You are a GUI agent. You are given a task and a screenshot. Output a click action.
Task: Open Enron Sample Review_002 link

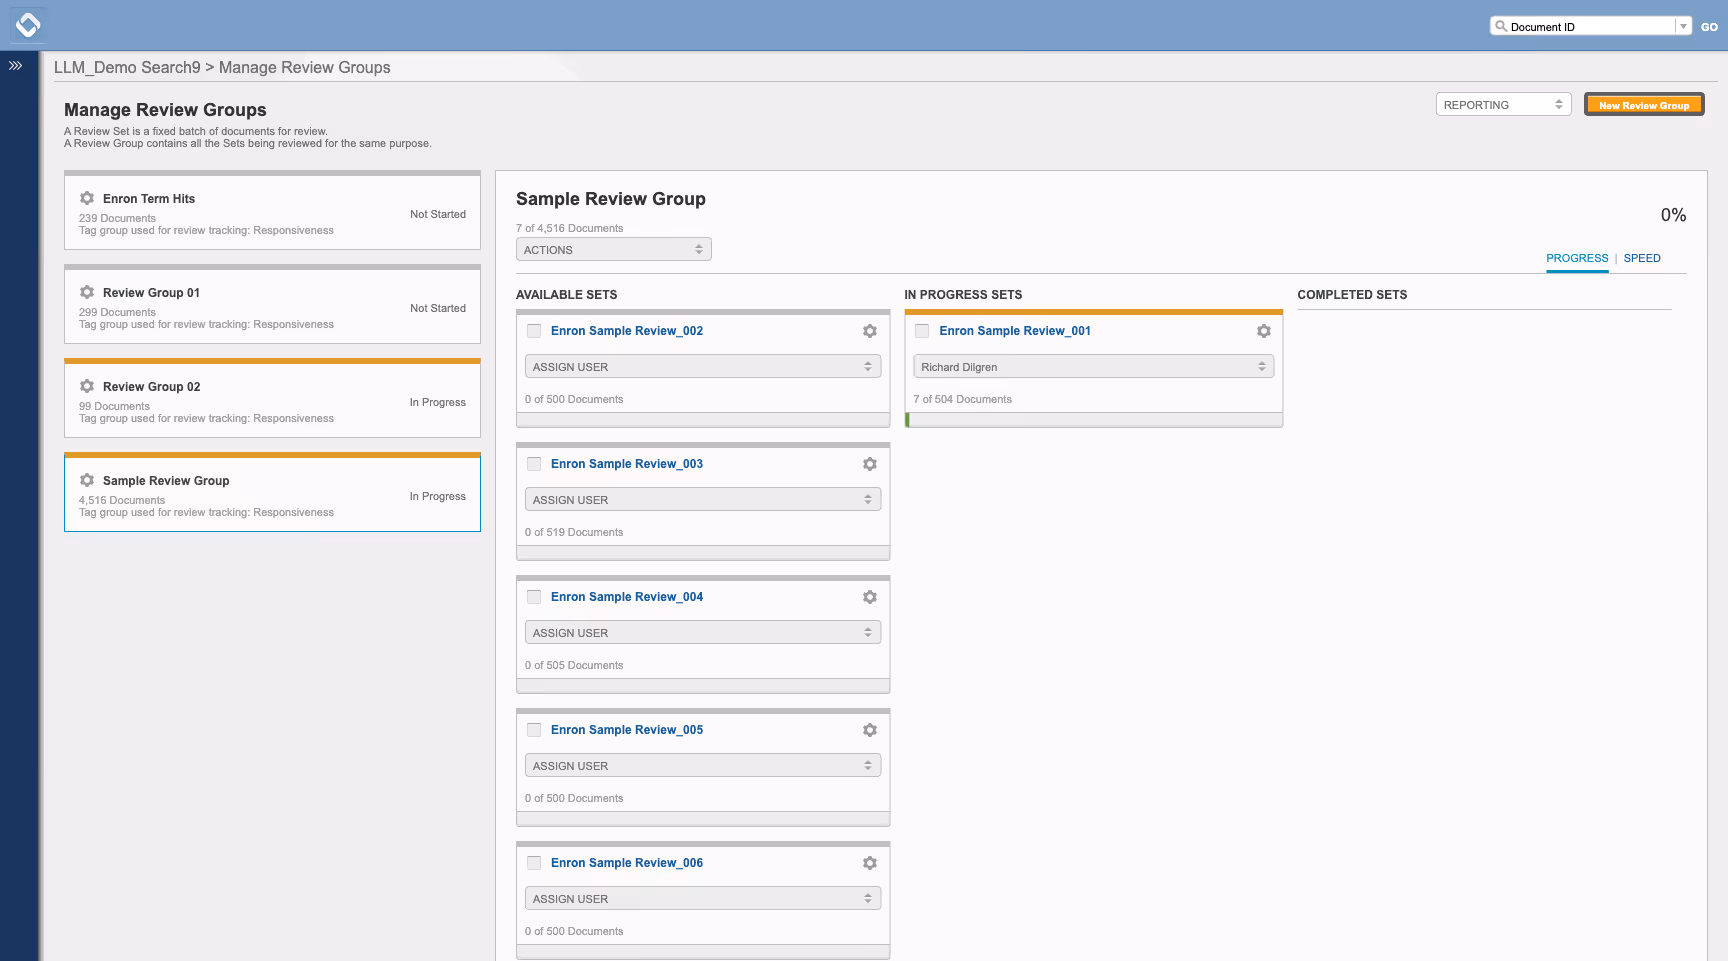click(627, 331)
